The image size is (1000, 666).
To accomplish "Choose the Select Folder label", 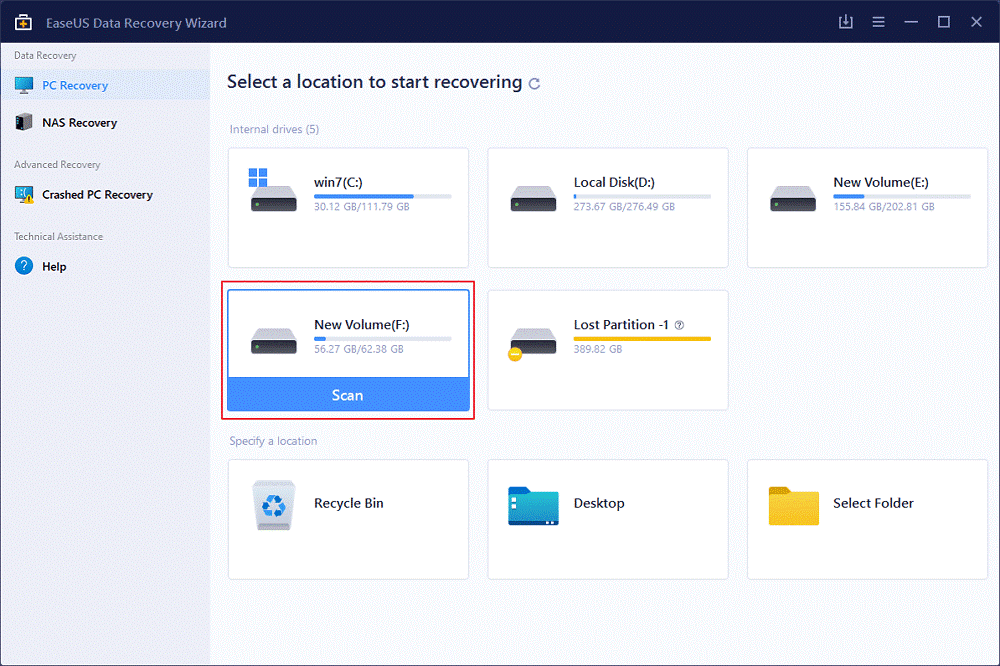I will tap(873, 503).
